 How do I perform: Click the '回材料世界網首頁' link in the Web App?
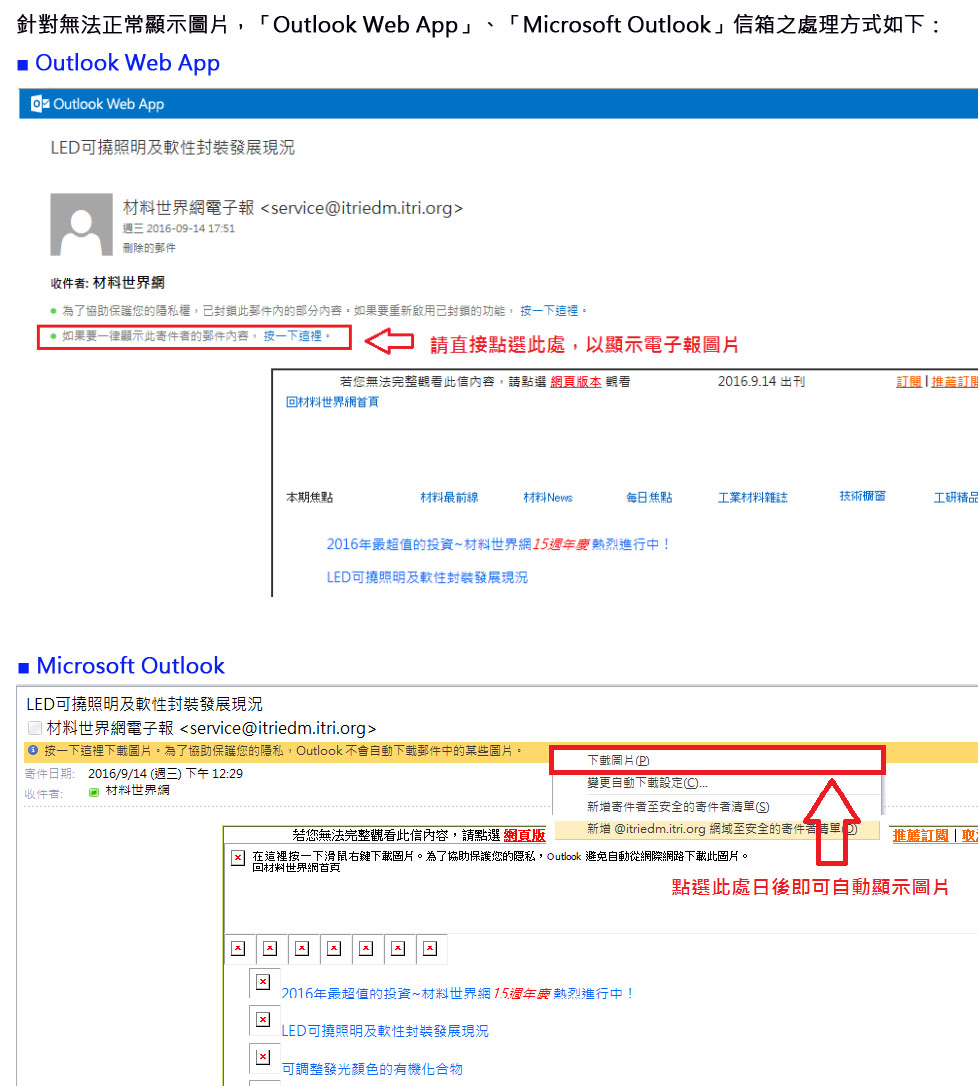click(332, 402)
